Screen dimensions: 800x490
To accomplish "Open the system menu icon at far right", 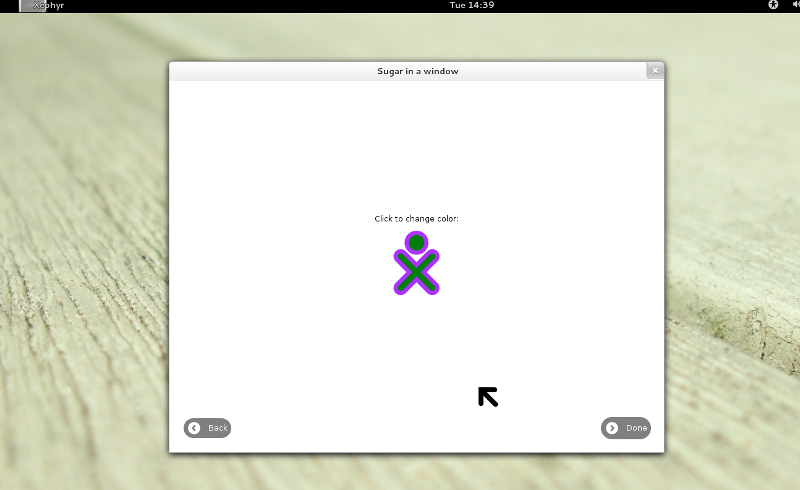I will pos(792,5).
